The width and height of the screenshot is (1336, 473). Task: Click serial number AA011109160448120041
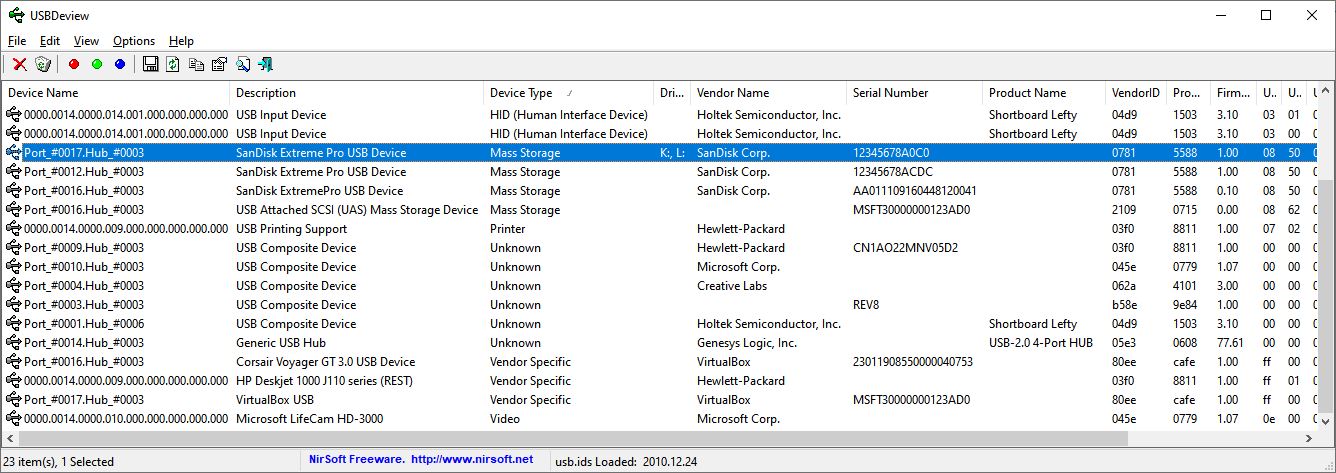click(x=915, y=191)
